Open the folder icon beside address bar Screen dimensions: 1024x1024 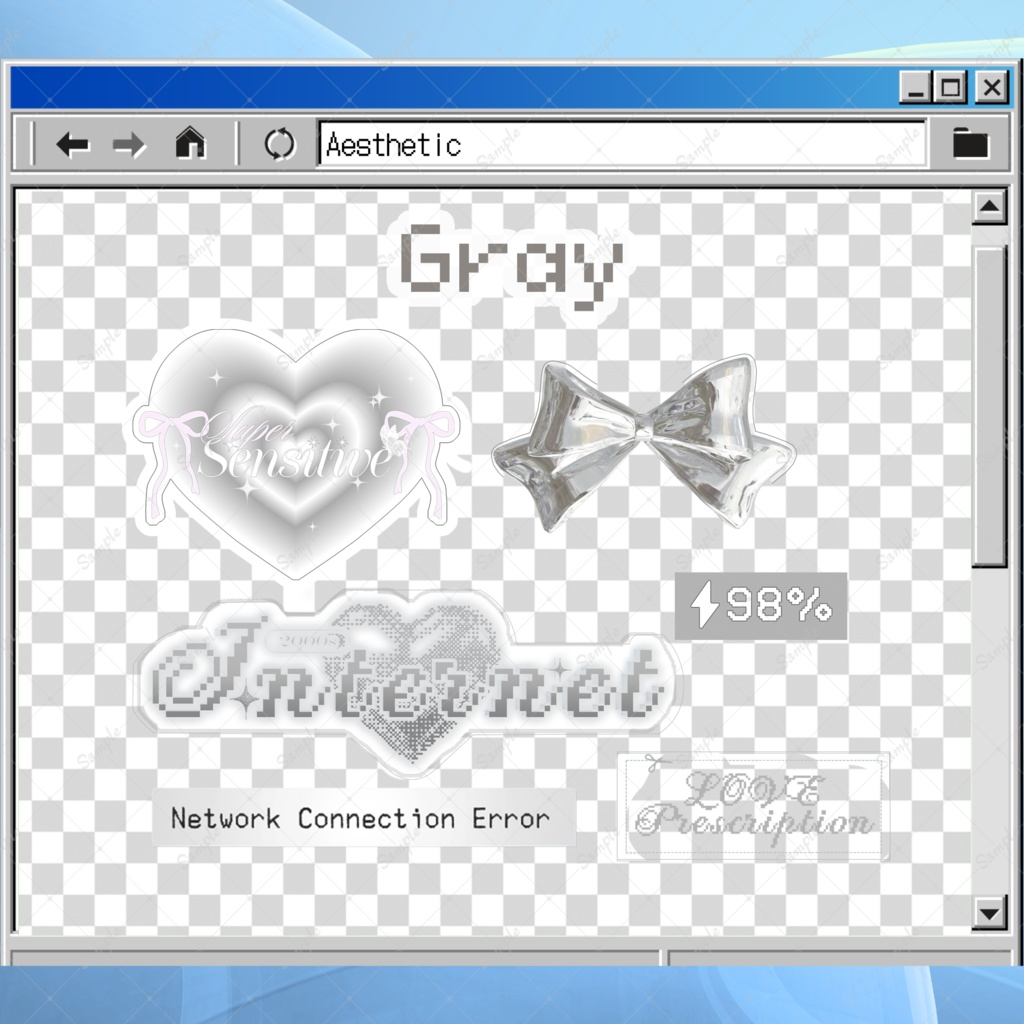tap(970, 142)
